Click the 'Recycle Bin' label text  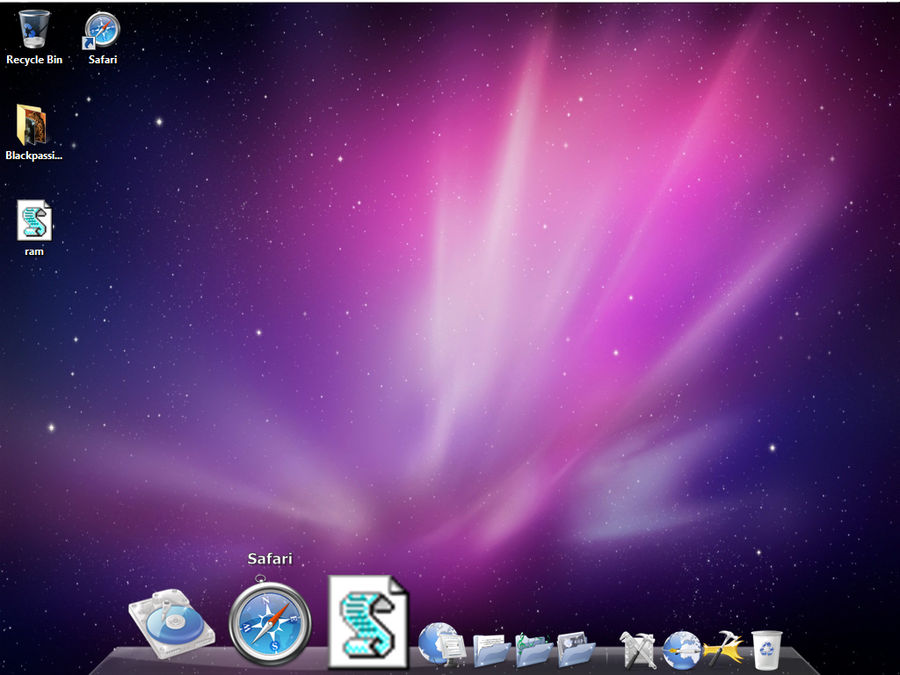pos(34,59)
